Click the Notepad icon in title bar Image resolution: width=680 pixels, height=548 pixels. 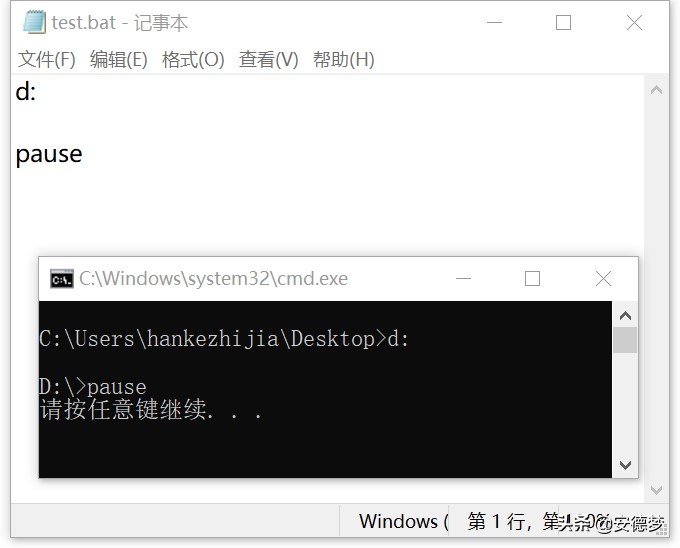(x=34, y=22)
